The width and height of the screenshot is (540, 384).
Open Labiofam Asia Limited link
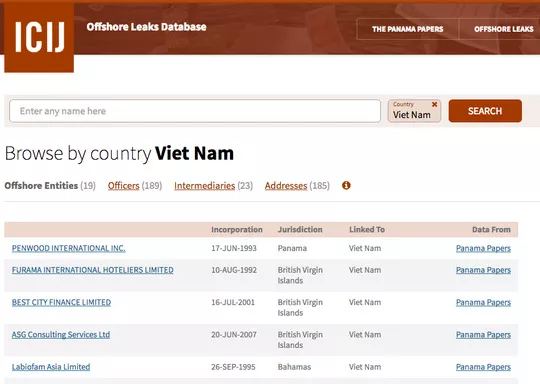pos(51,367)
